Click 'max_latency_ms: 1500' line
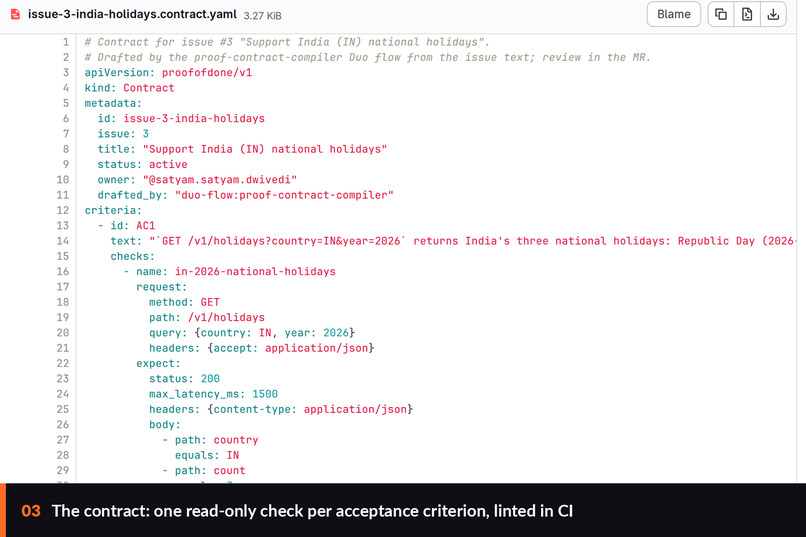The image size is (806, 537). click(213, 394)
